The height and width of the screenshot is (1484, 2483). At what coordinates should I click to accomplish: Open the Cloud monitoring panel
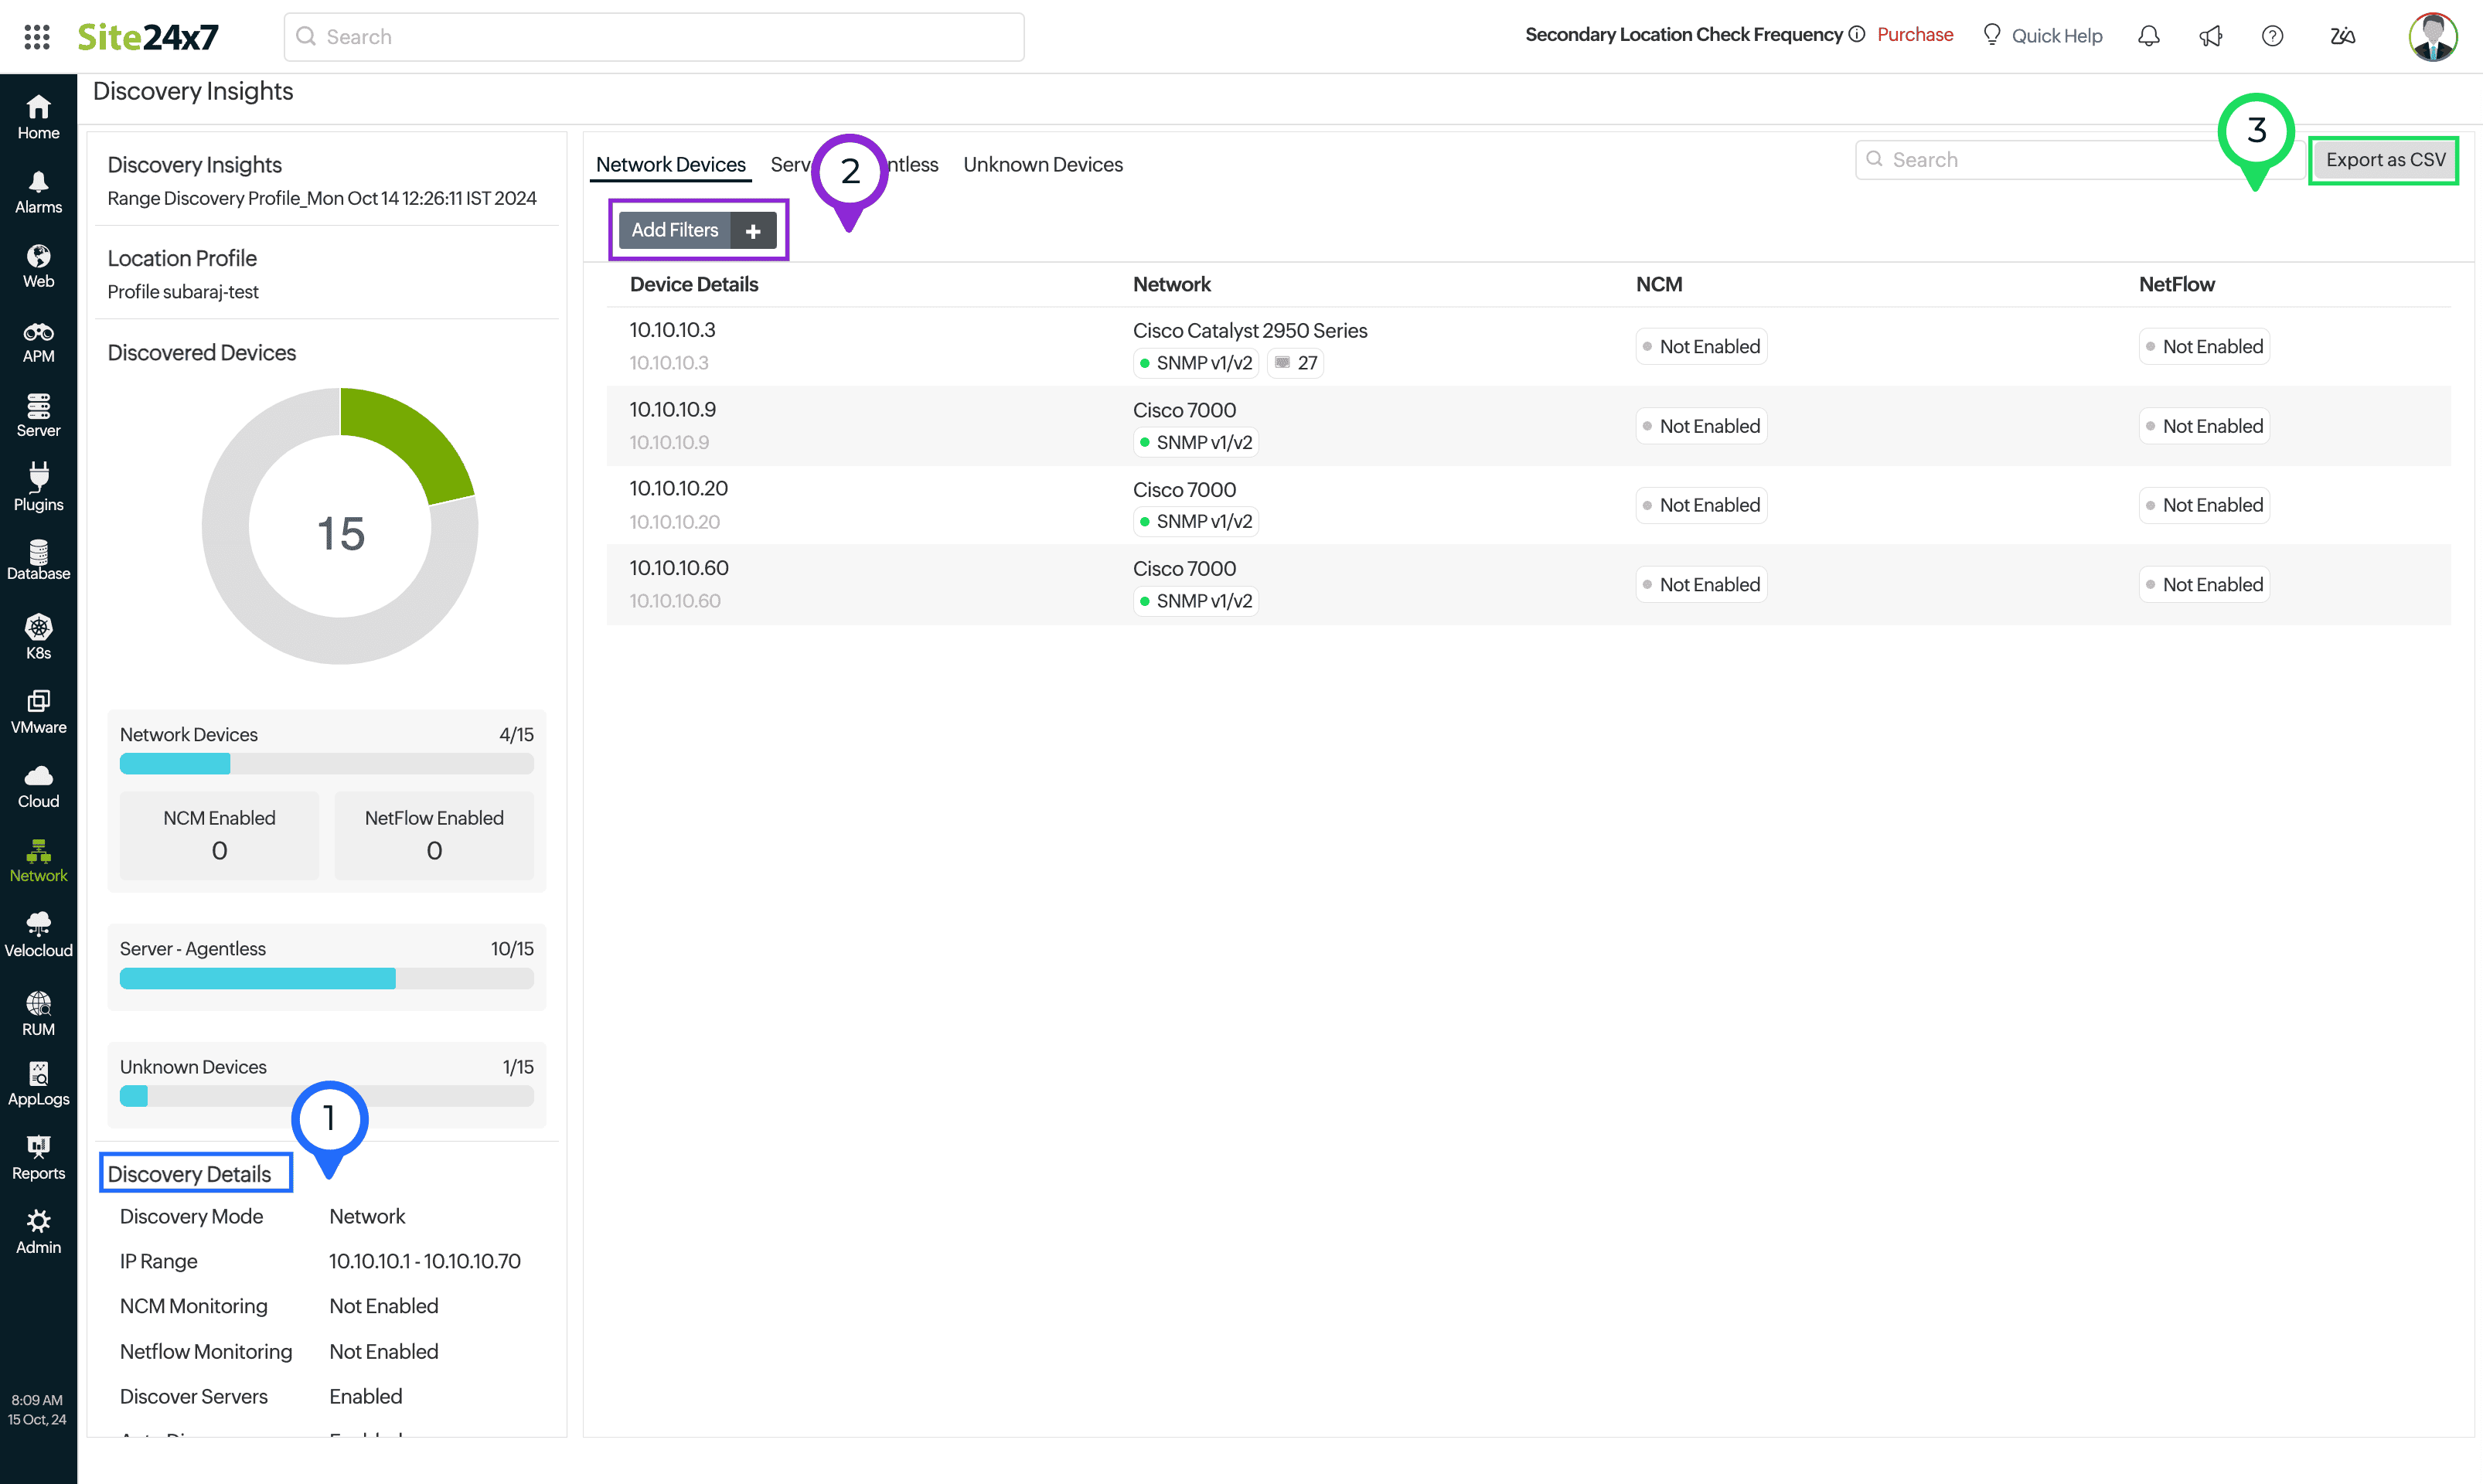[37, 786]
